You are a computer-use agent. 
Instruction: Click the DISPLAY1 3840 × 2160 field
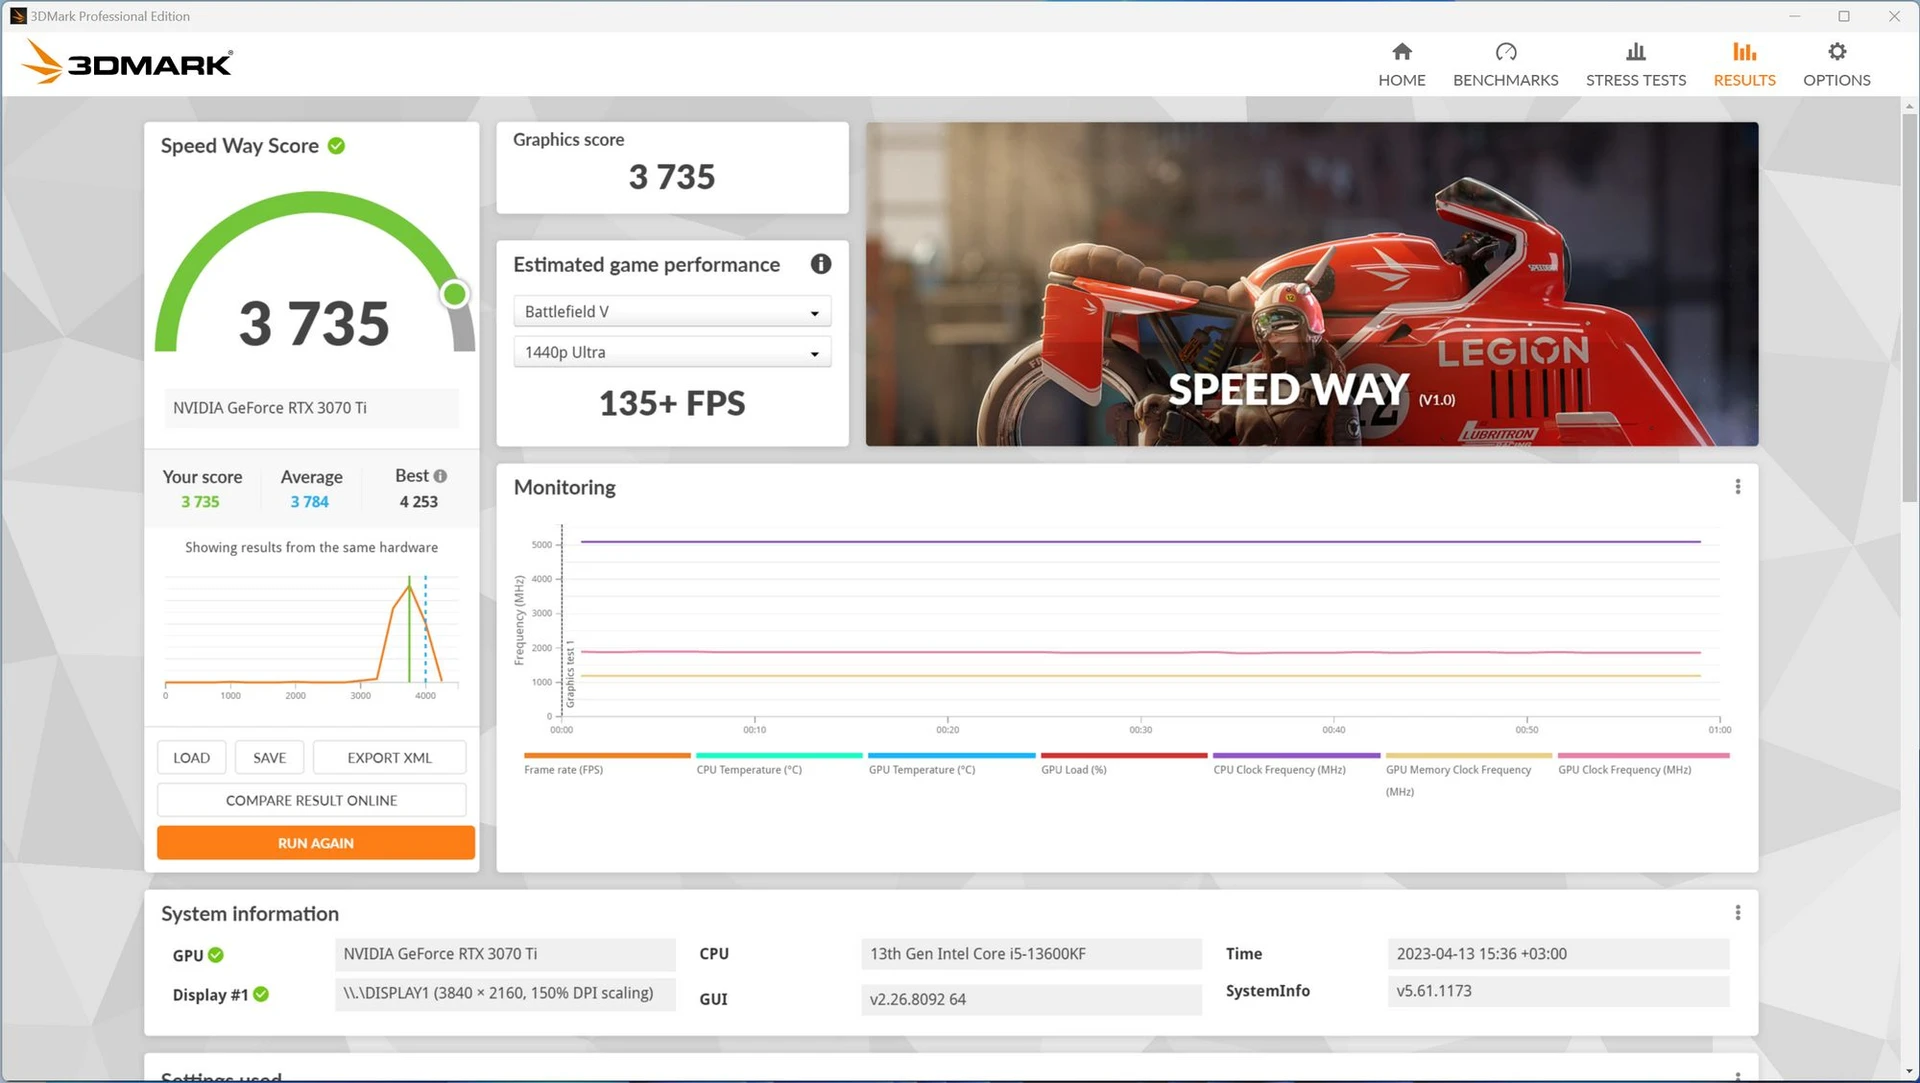point(505,993)
